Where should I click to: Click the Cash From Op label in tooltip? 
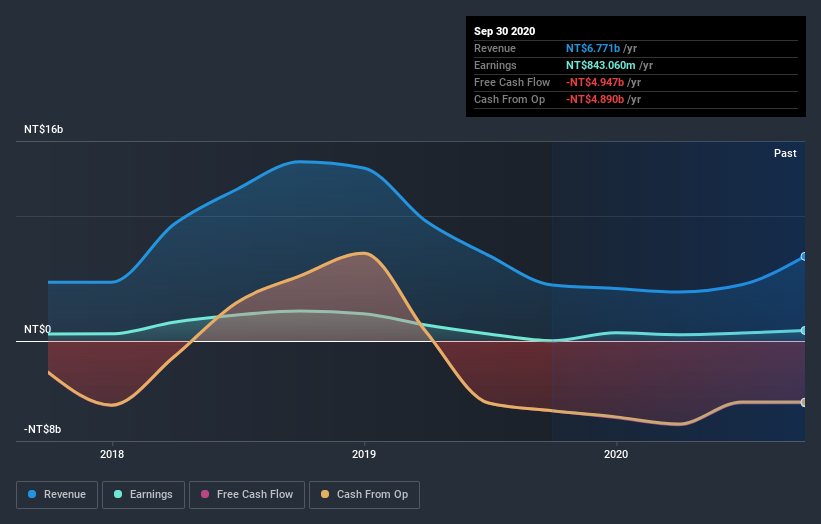click(509, 99)
